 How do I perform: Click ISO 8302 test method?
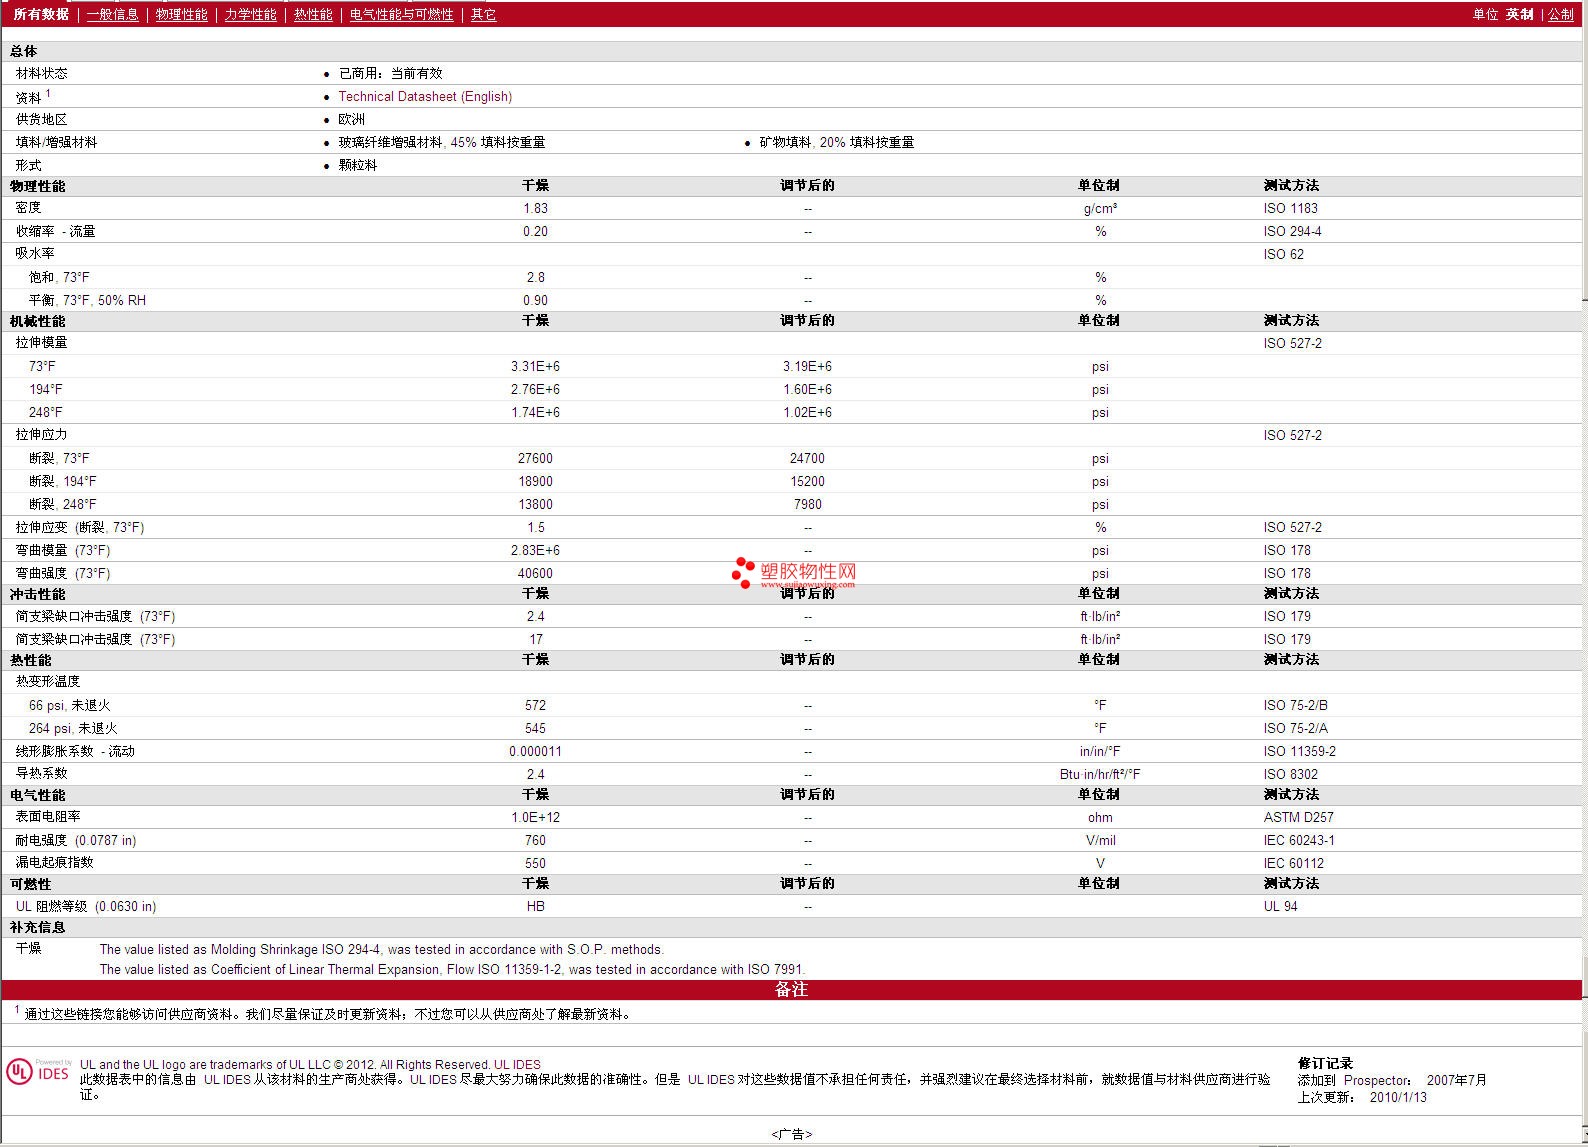1290,774
